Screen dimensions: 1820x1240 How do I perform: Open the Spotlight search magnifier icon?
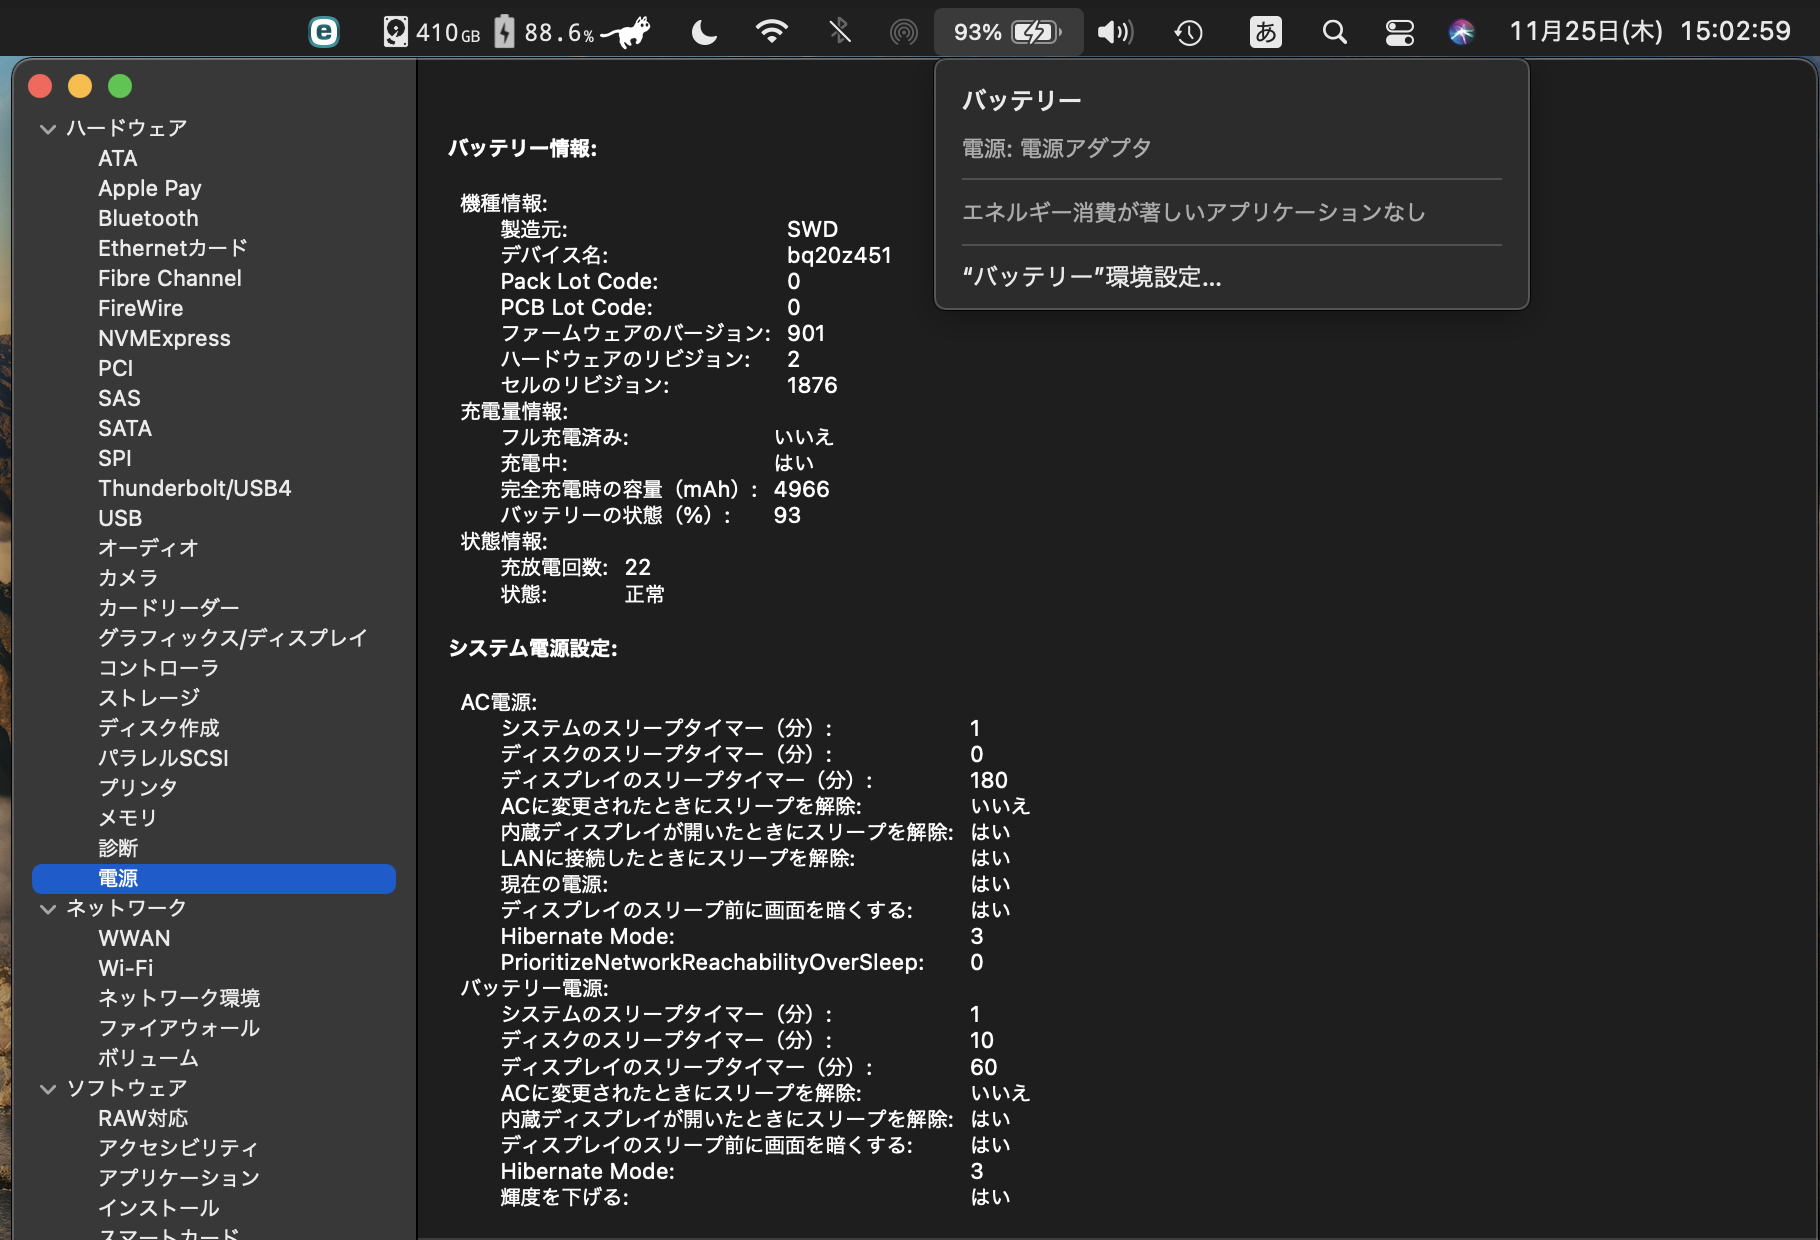coord(1334,32)
